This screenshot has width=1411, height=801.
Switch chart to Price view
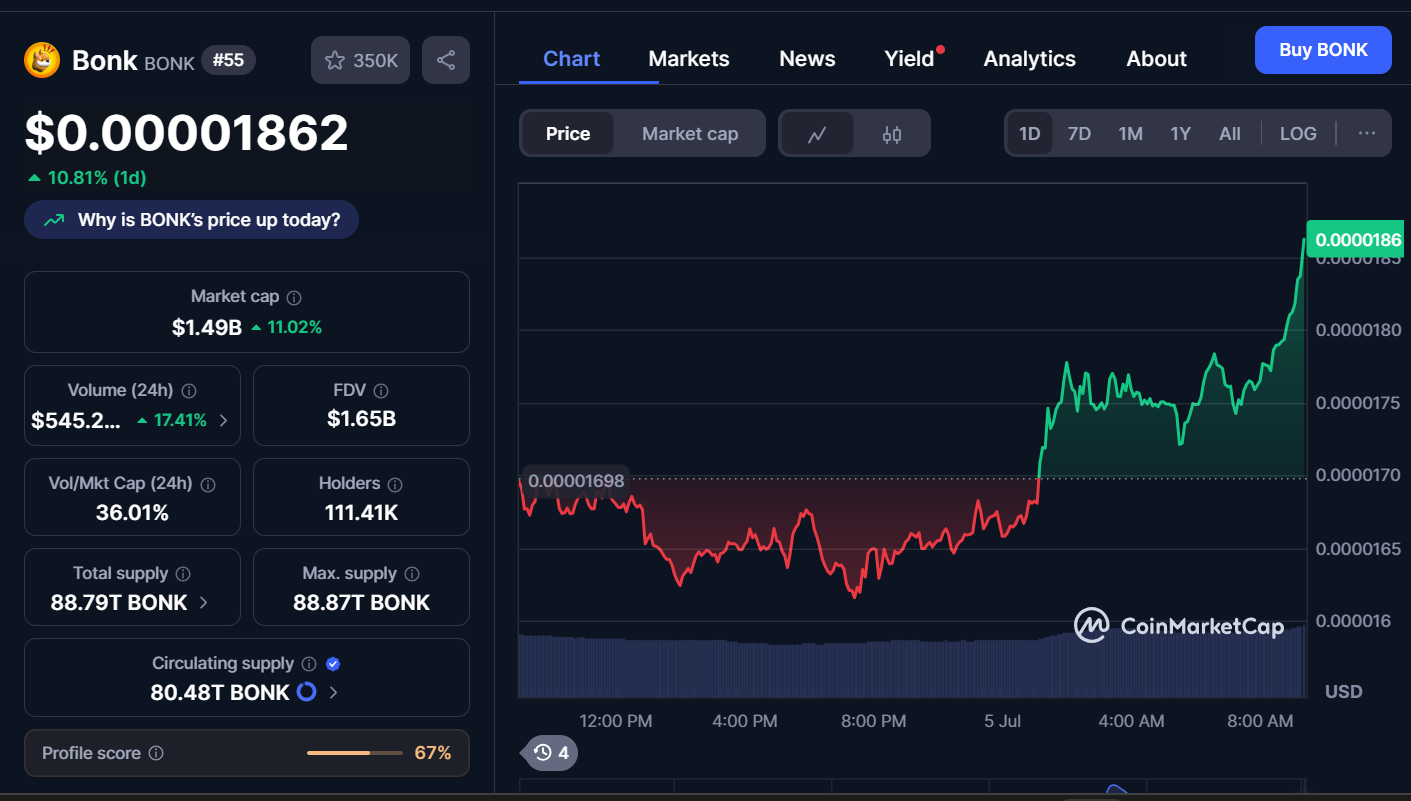point(568,134)
